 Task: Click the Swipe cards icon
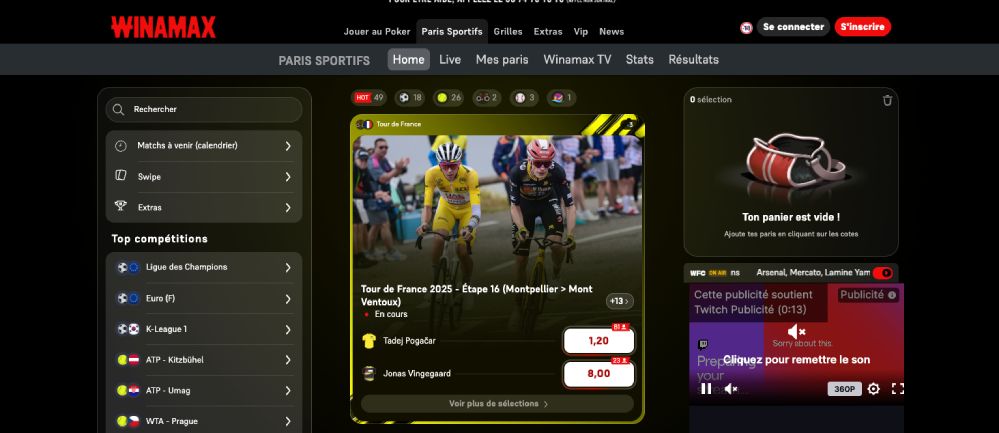(120, 176)
